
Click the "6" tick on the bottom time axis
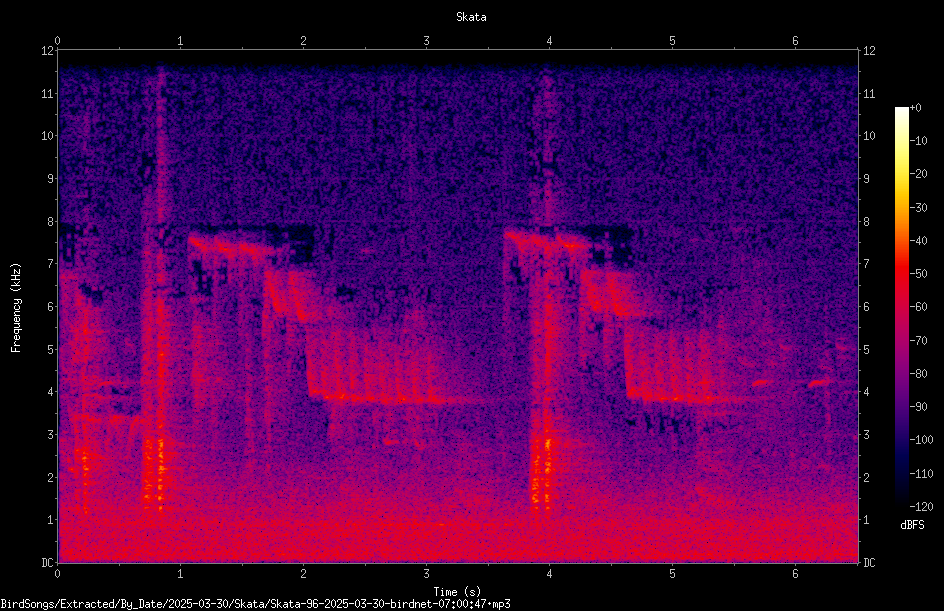pyautogui.click(x=795, y=574)
